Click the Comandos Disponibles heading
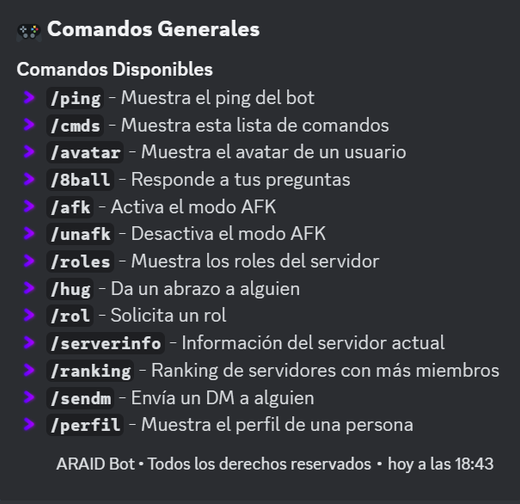 (115, 69)
